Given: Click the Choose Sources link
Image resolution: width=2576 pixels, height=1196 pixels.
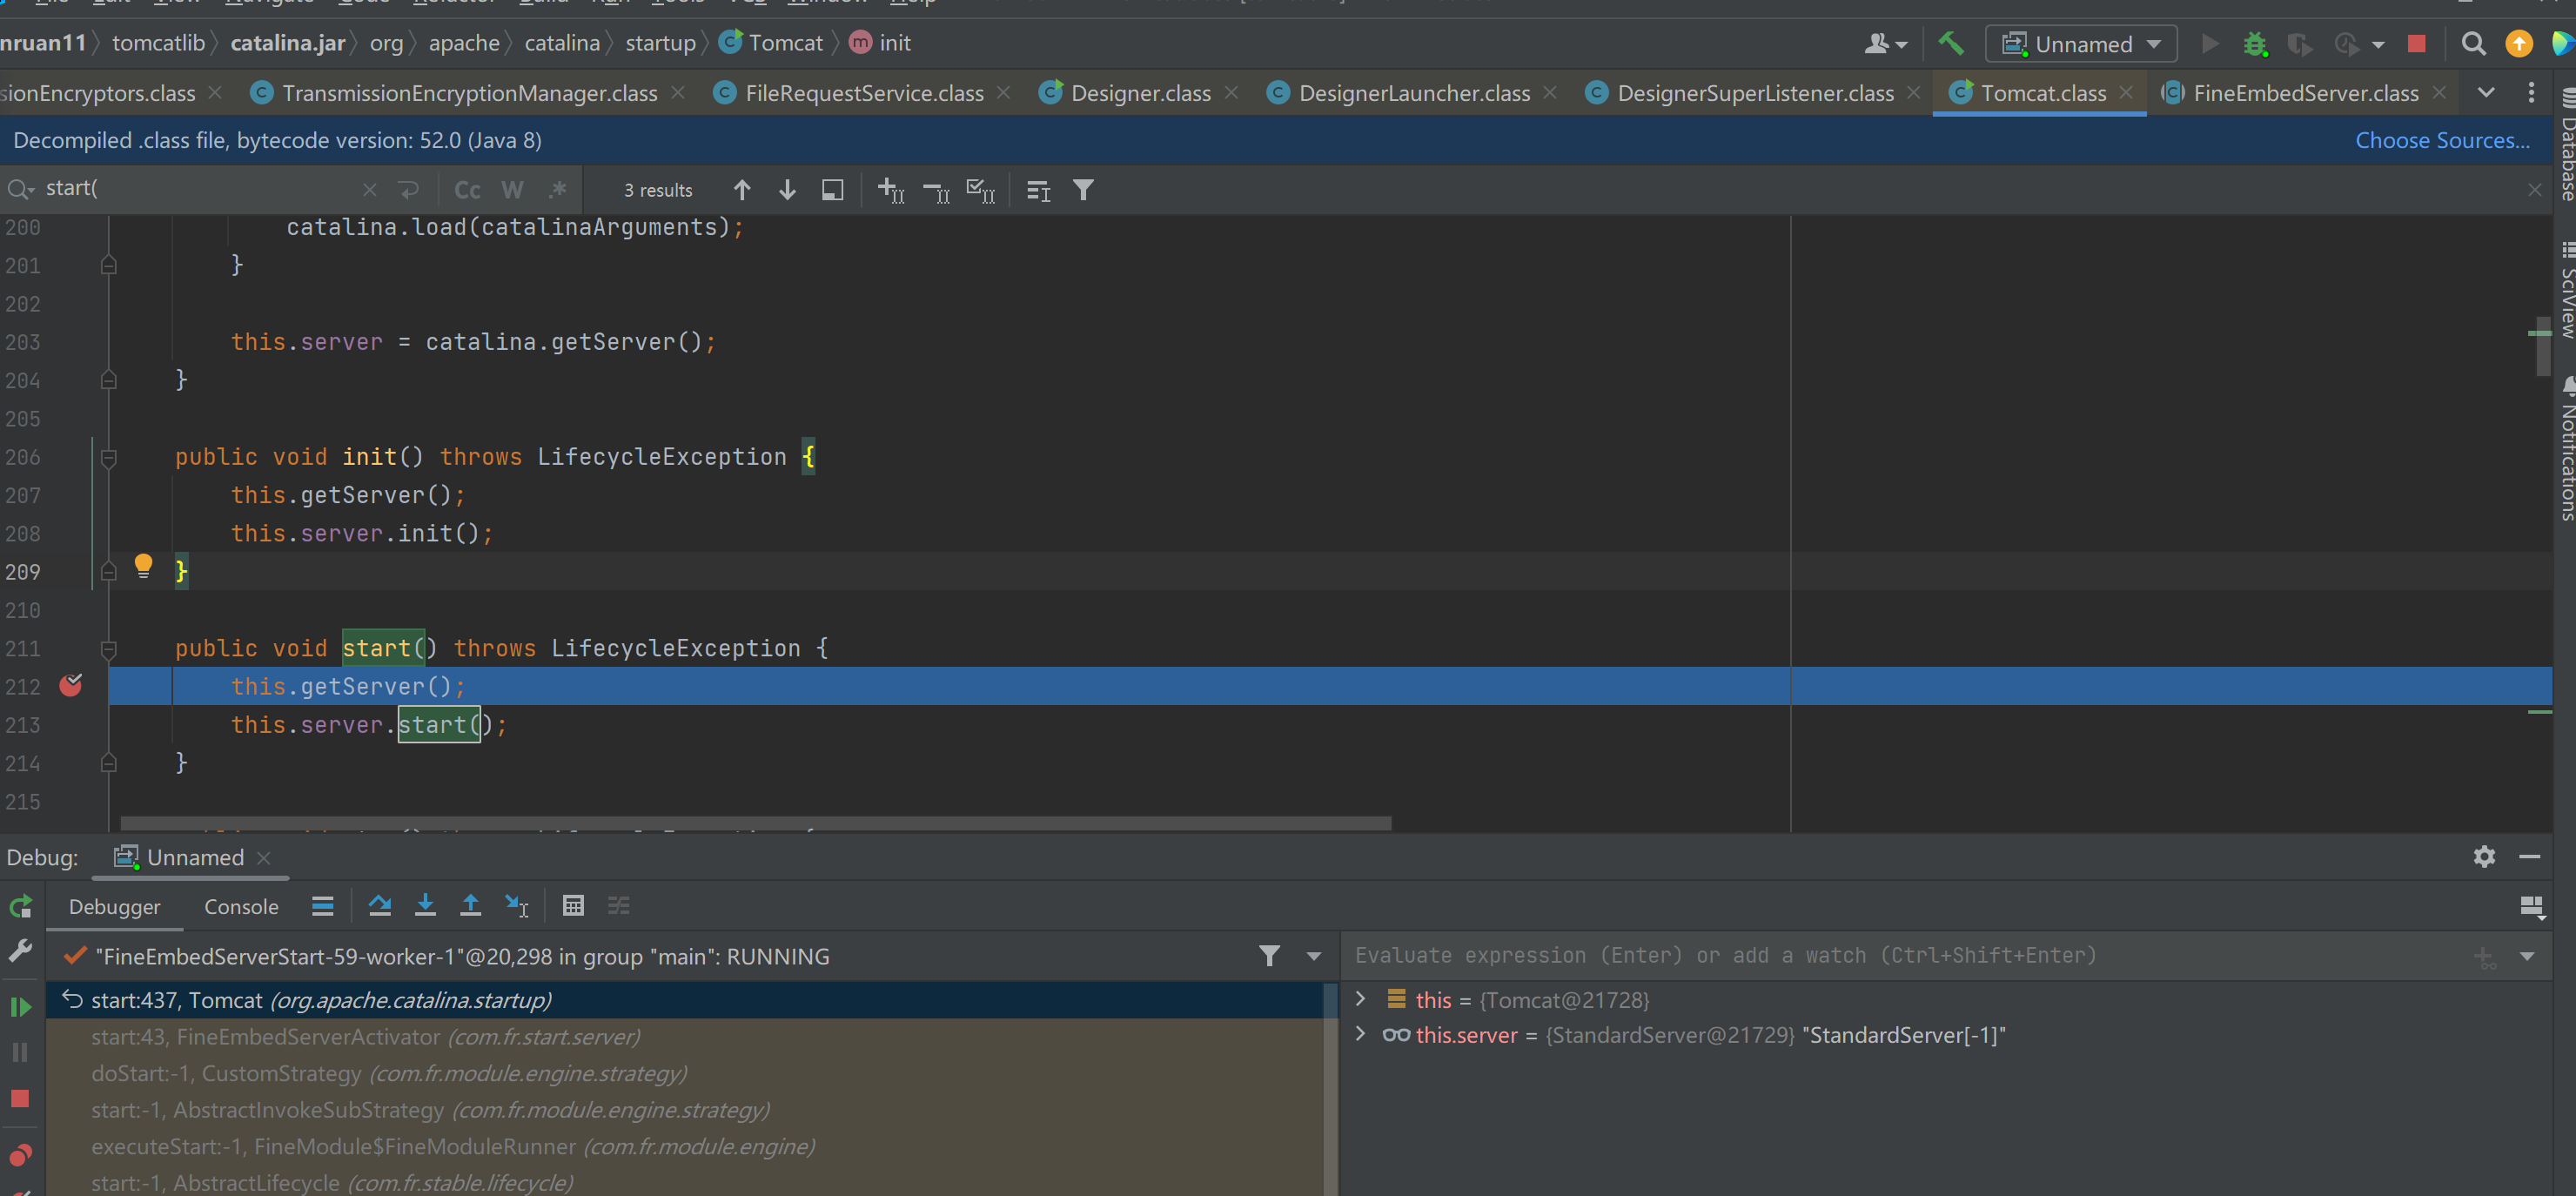Looking at the screenshot, I should point(2442,140).
